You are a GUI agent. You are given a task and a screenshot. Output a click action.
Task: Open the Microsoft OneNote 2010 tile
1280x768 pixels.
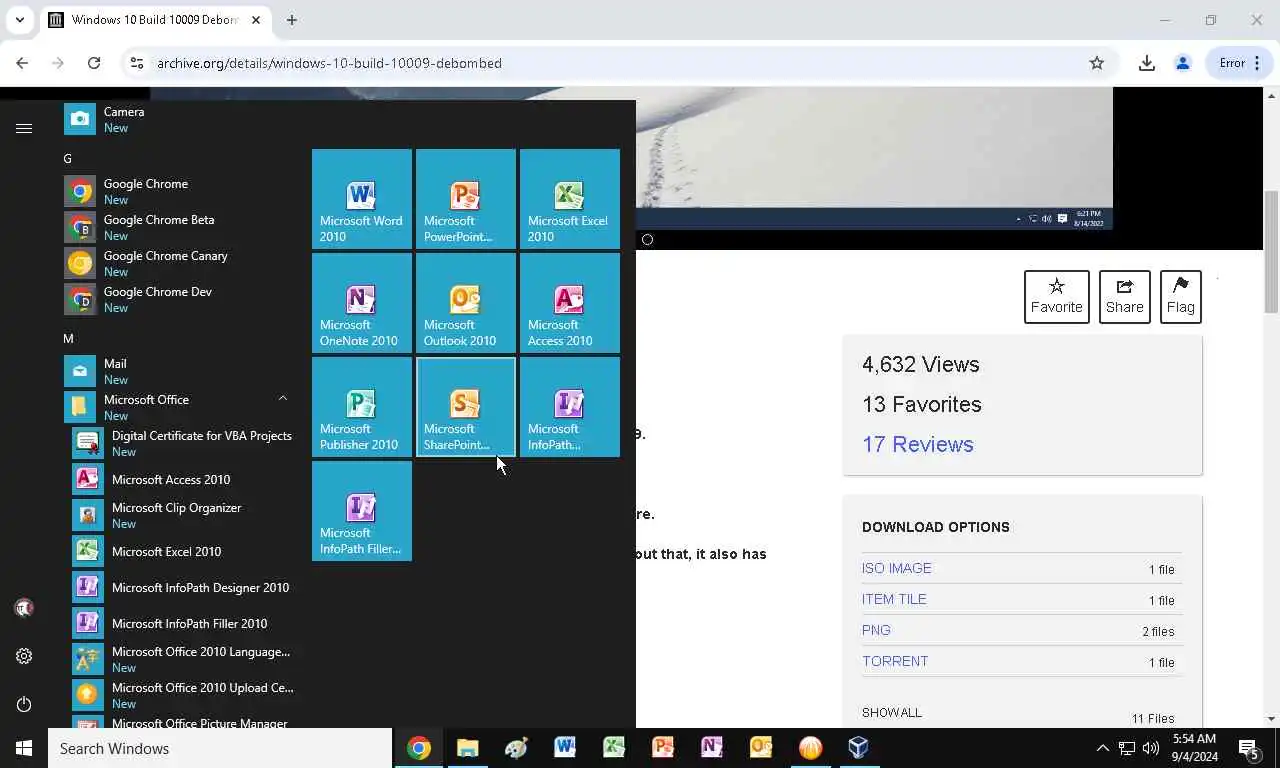pos(362,303)
